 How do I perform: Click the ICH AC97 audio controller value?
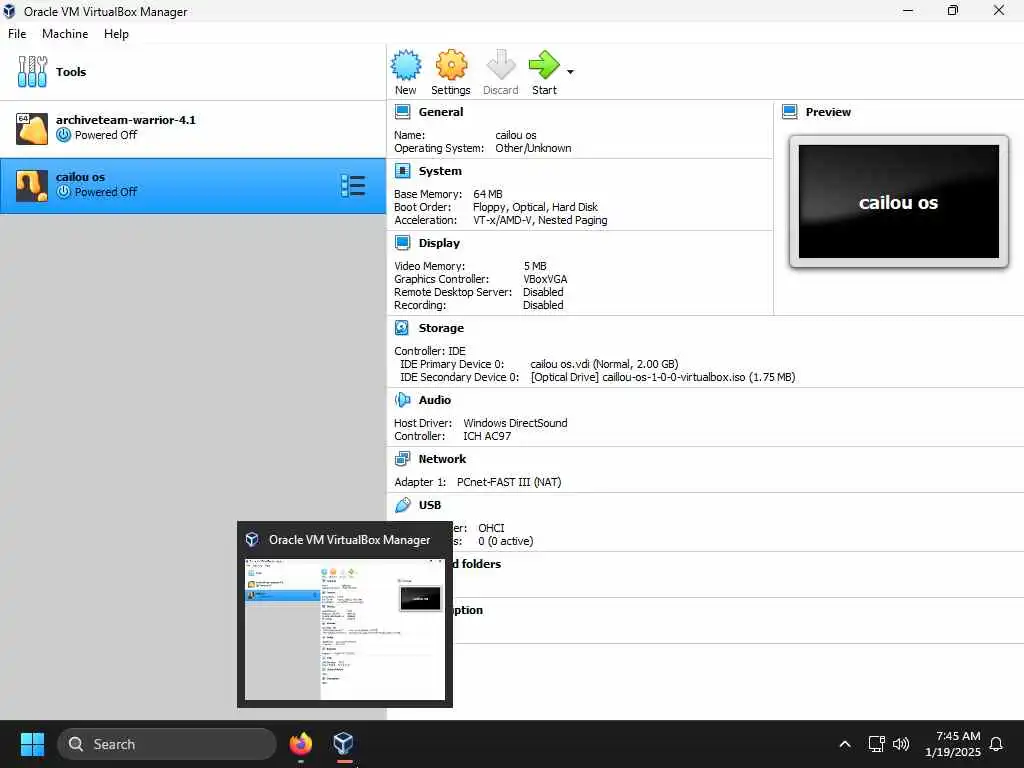click(487, 436)
